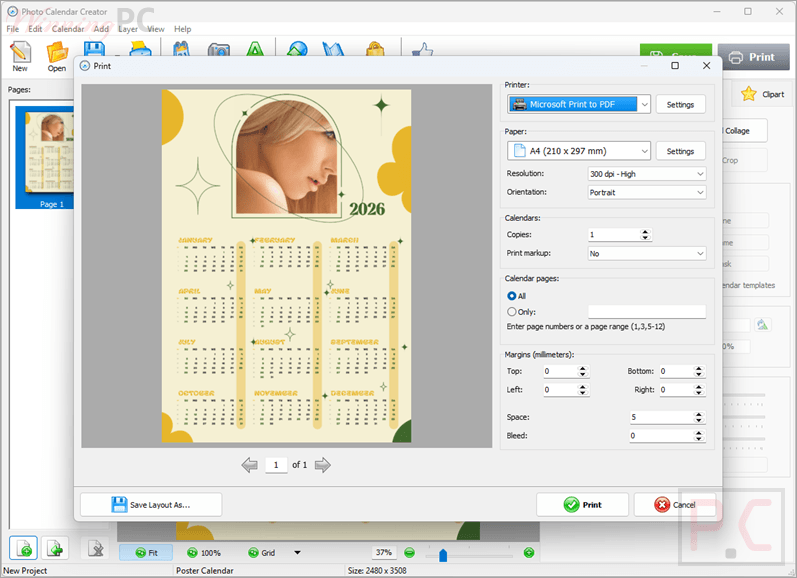Screen dimensions: 797x578
Task: Click the thumbs-up icon in the toolbar
Action: tap(422, 50)
